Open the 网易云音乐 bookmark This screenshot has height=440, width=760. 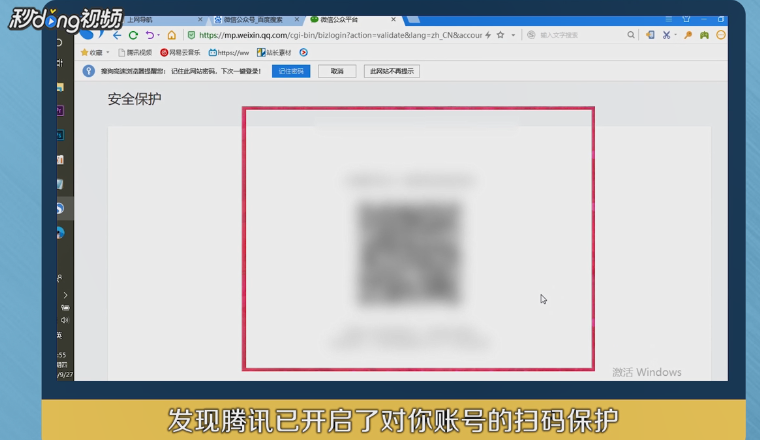[180, 52]
